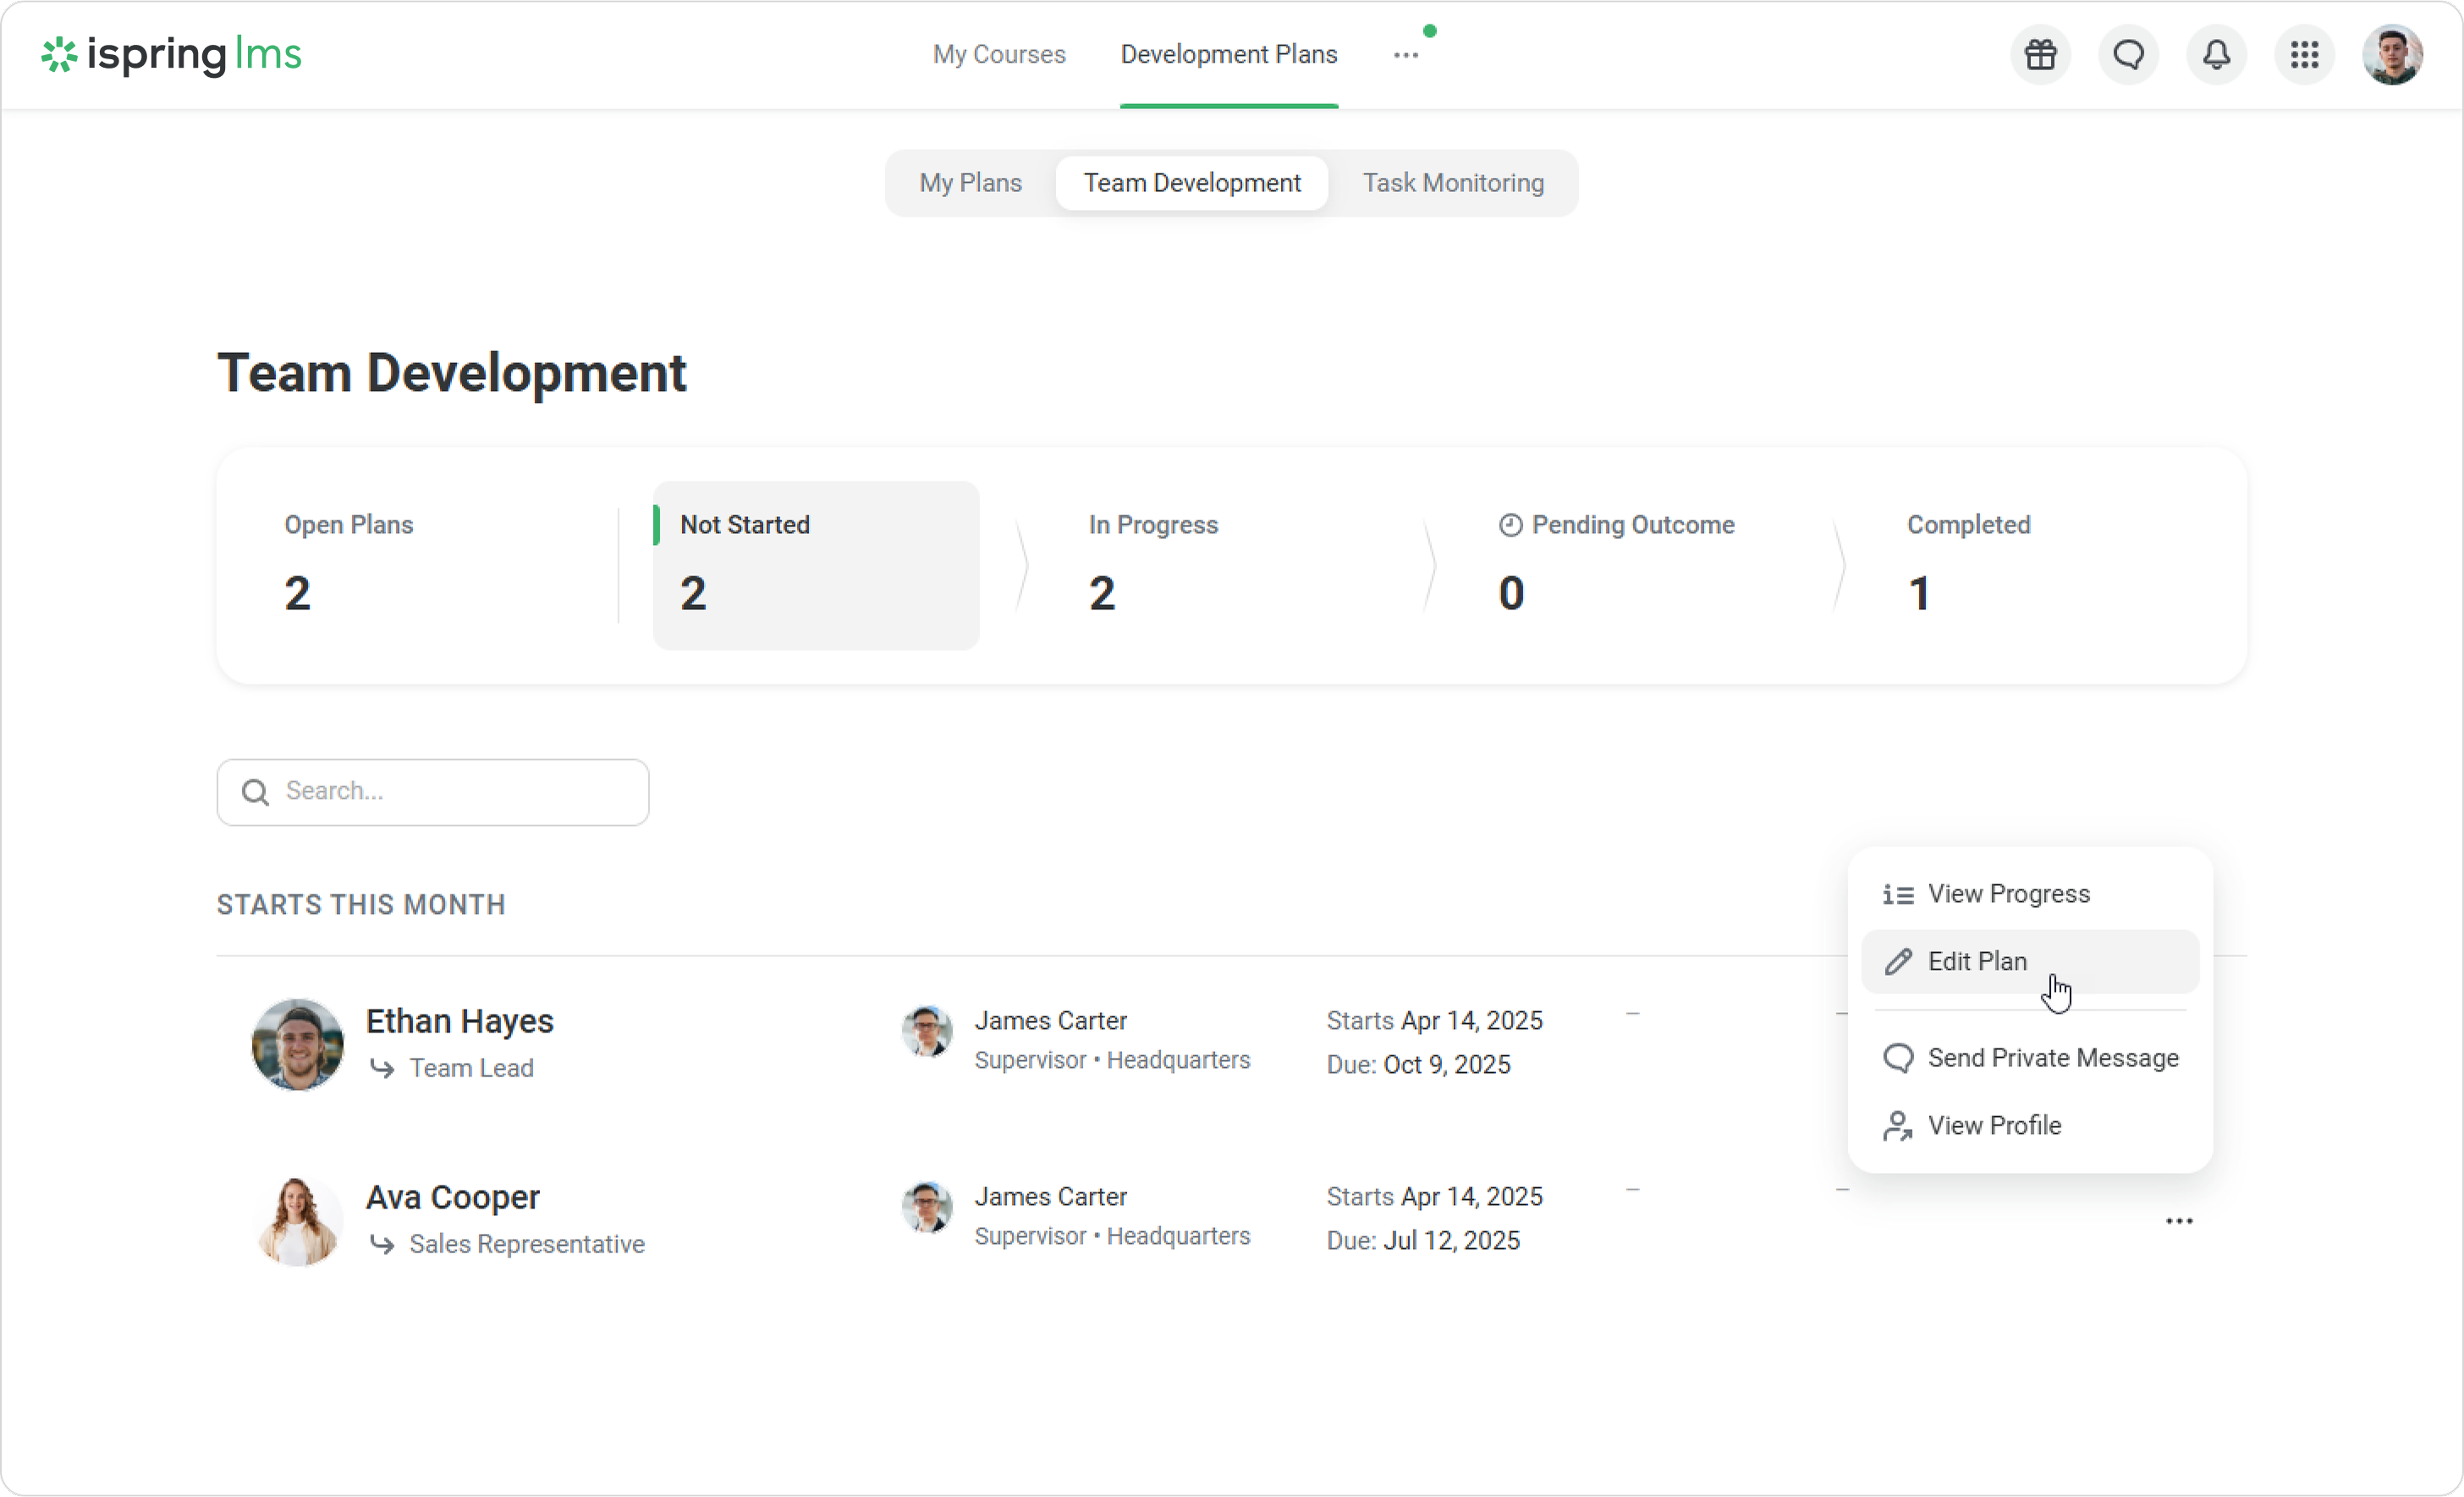This screenshot has width=2464, height=1497.
Task: Switch to the Task Monitoring tab
Action: (x=1453, y=183)
